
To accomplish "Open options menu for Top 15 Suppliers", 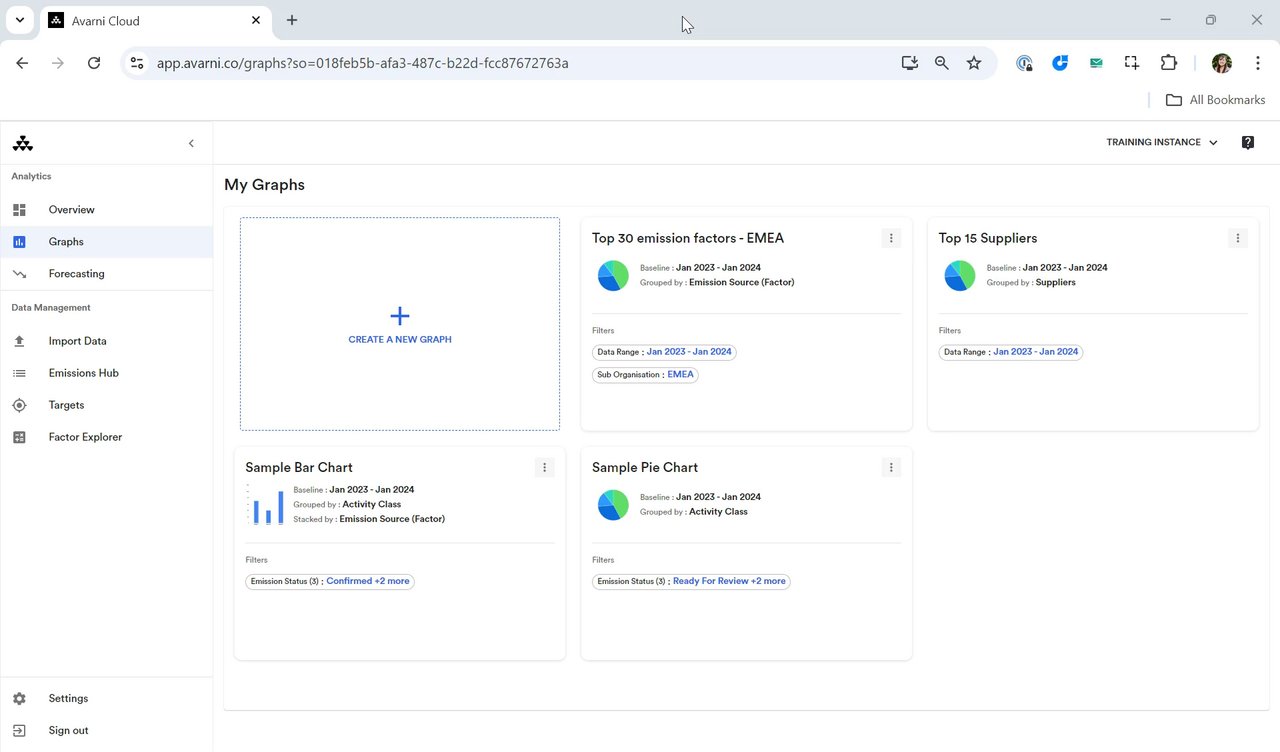I will pos(1238,238).
